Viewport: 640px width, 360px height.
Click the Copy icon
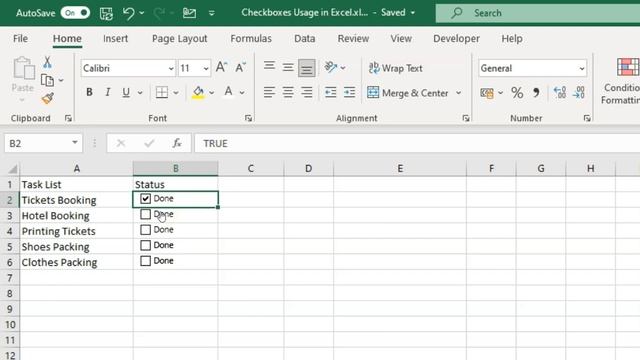(47, 80)
